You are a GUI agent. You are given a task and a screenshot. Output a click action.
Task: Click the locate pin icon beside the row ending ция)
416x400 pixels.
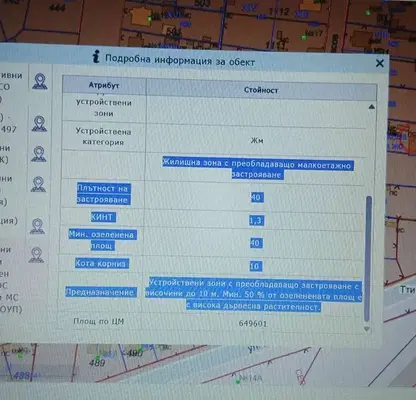point(37,226)
